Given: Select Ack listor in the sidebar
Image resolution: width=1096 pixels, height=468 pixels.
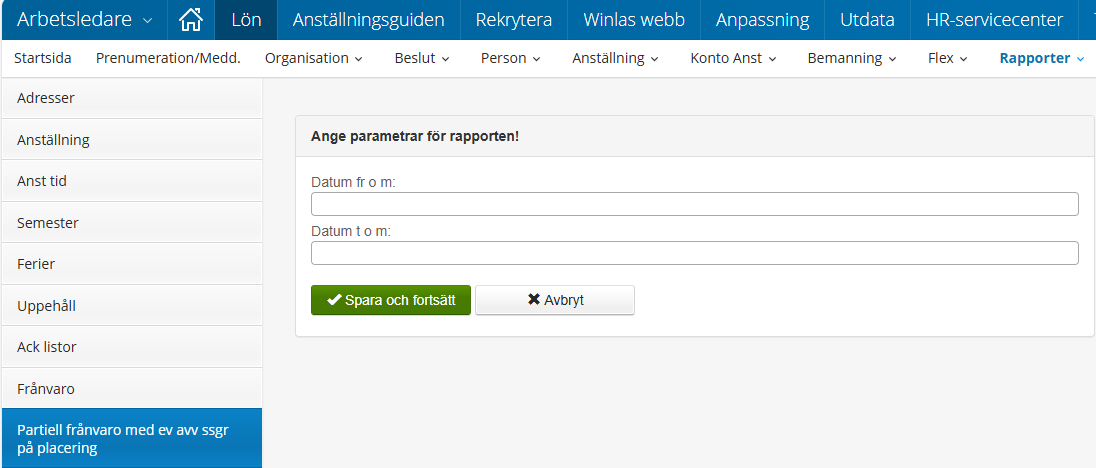Looking at the screenshot, I should (131, 347).
